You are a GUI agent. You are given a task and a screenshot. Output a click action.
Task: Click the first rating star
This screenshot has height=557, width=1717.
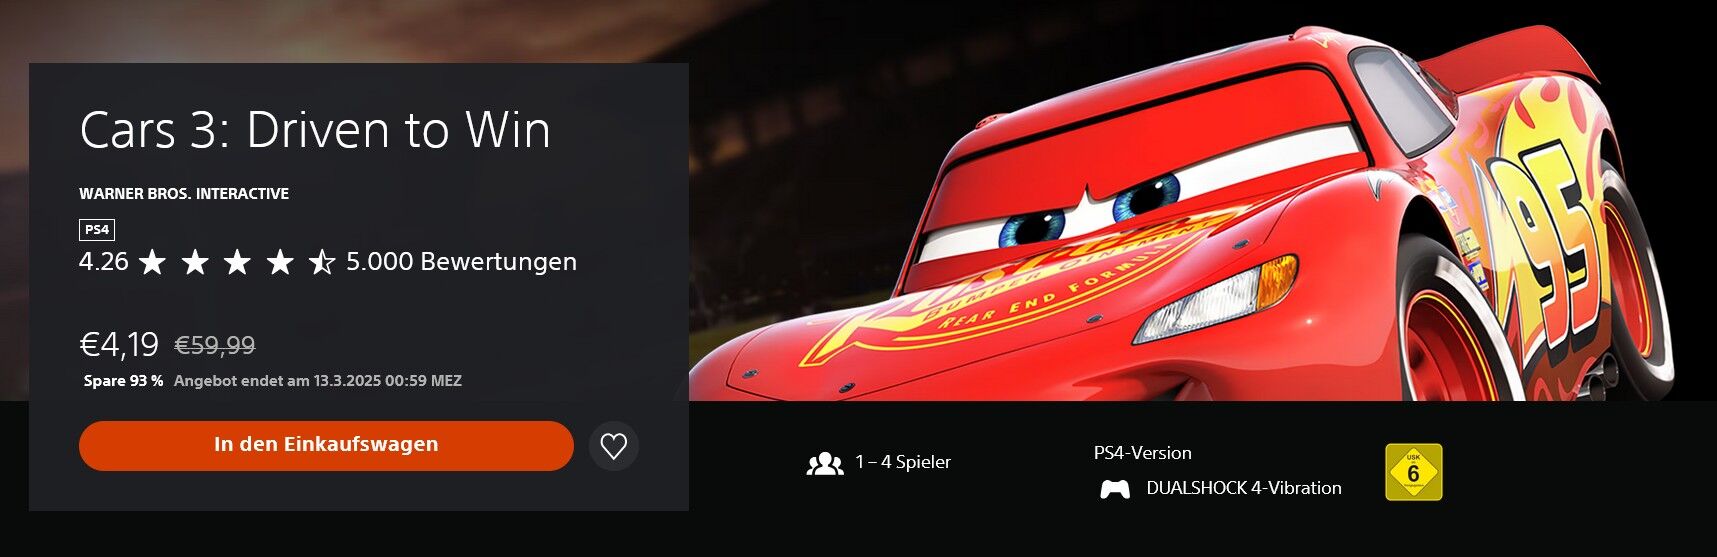click(x=152, y=262)
